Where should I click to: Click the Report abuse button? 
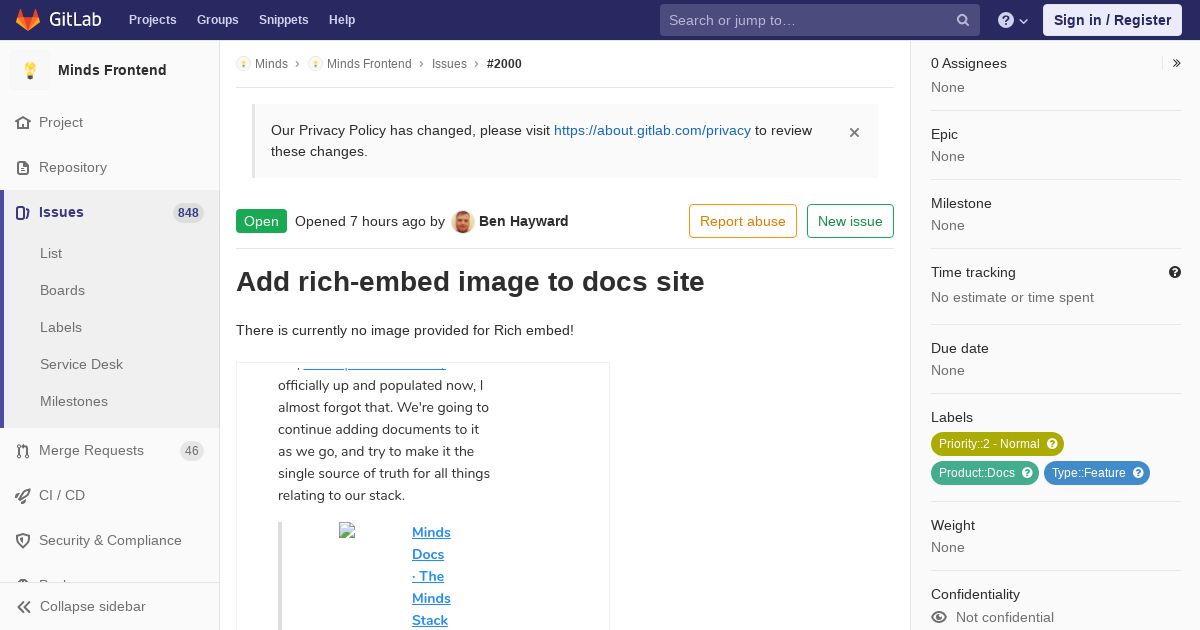[x=743, y=221]
